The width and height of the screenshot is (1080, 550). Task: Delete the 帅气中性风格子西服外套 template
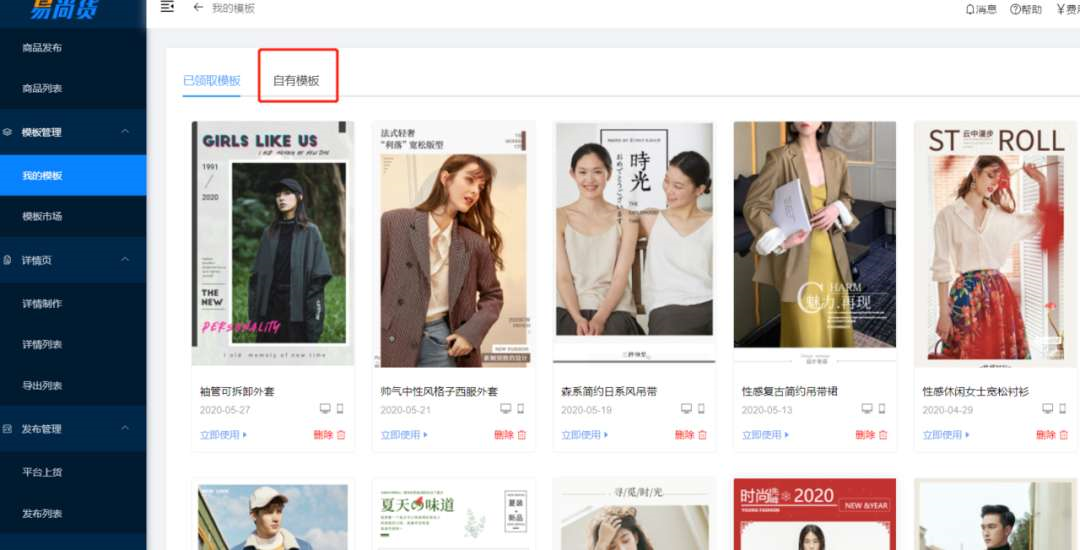click(x=510, y=435)
